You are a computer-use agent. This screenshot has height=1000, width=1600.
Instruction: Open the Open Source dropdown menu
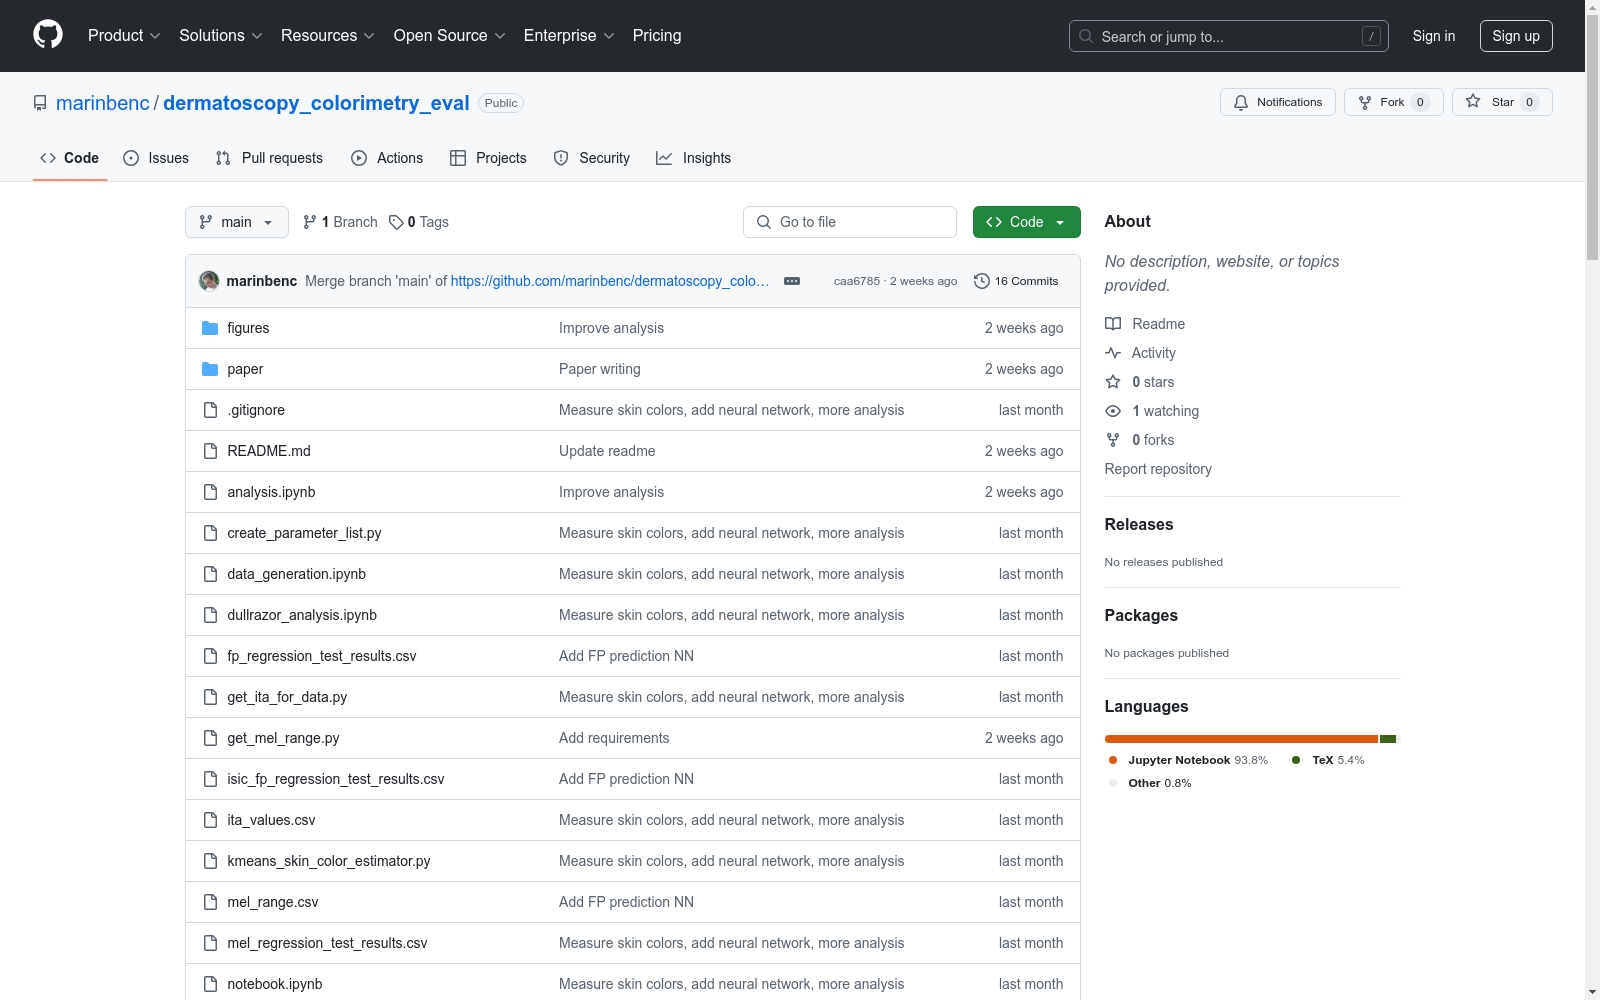tap(450, 36)
